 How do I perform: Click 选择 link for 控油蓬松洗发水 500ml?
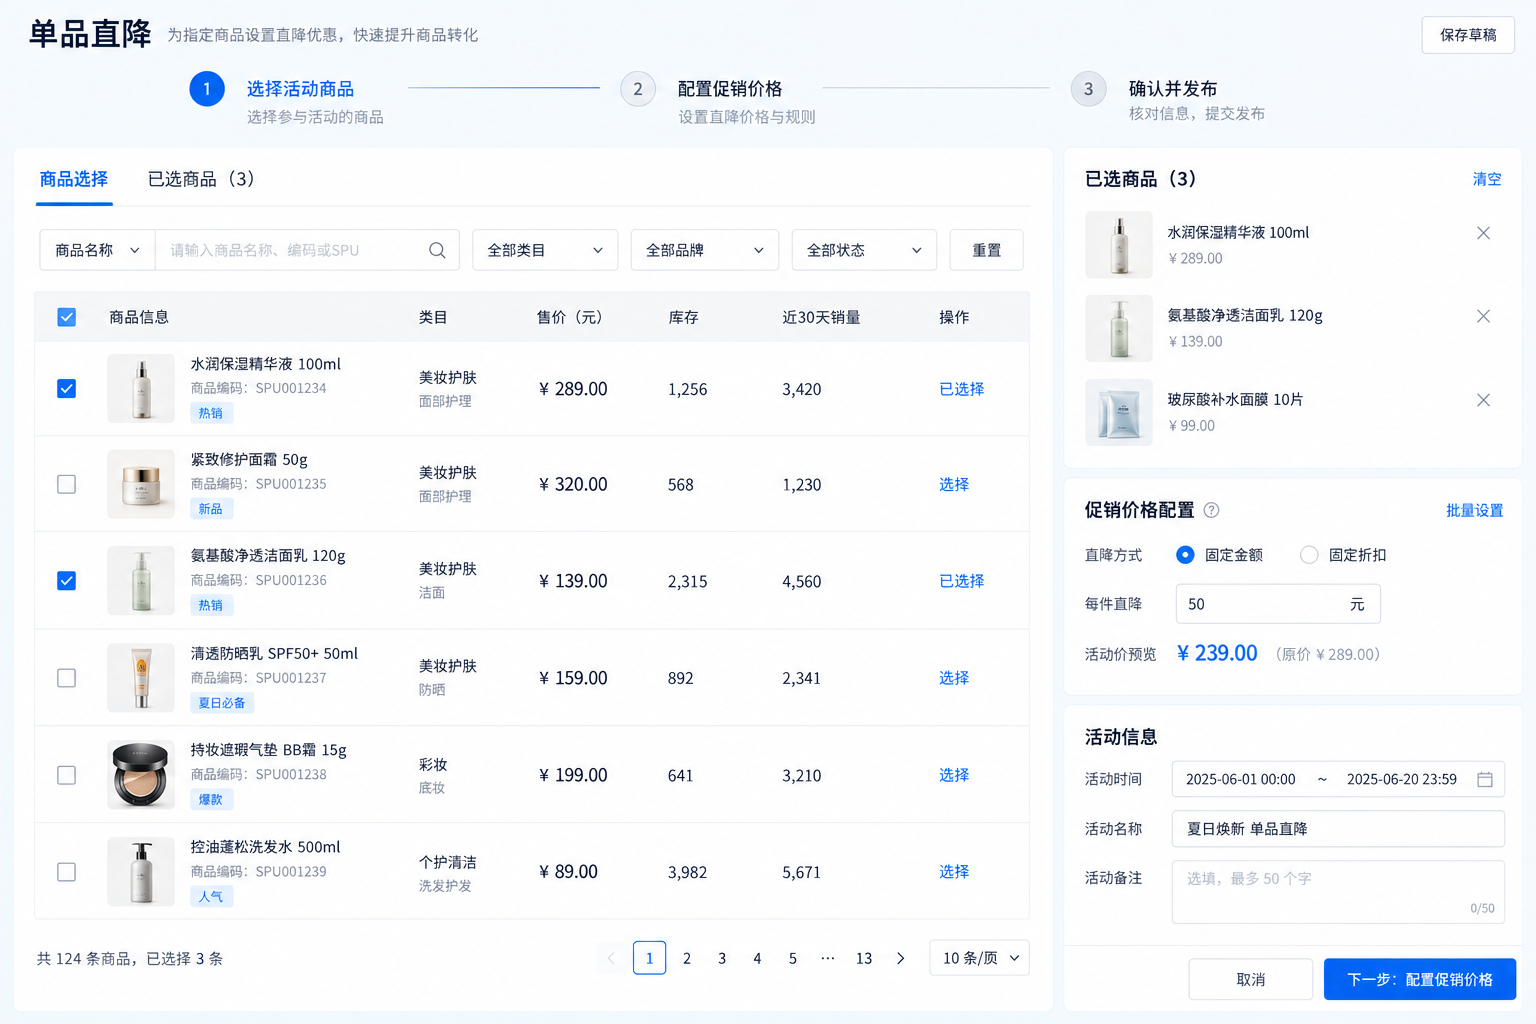coord(954,872)
